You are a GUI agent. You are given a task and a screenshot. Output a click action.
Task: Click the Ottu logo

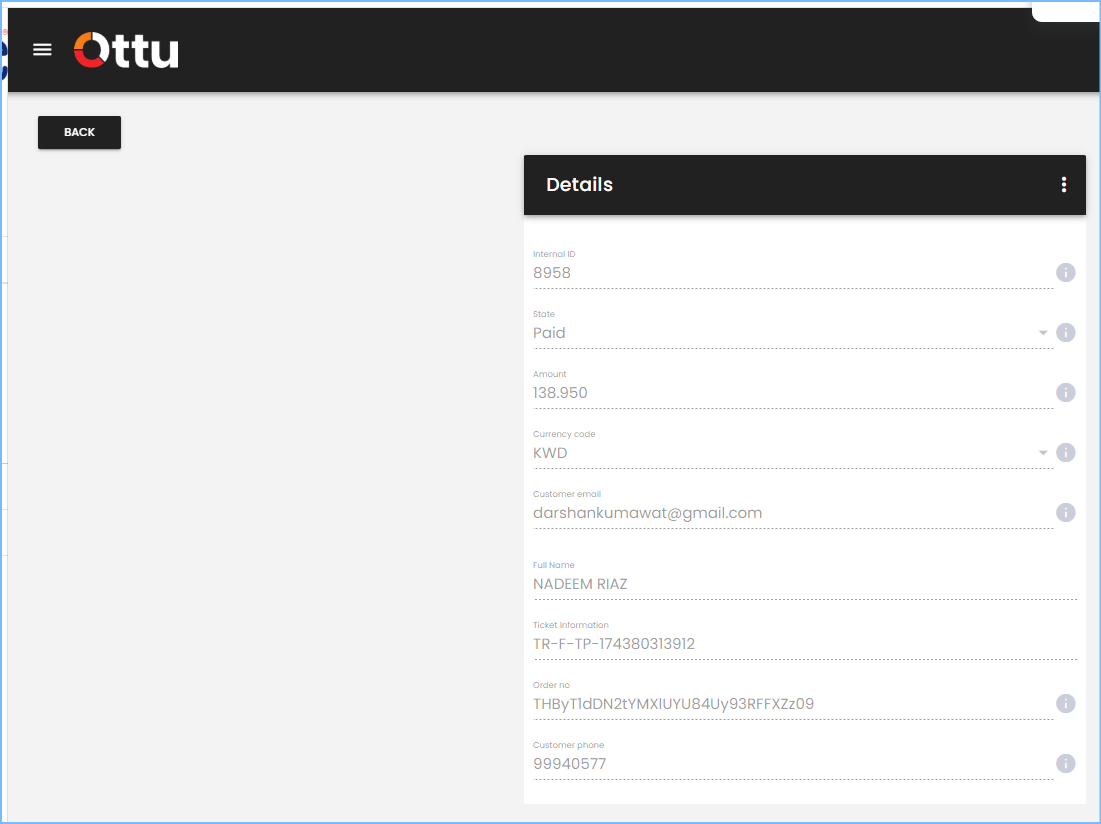(x=126, y=51)
